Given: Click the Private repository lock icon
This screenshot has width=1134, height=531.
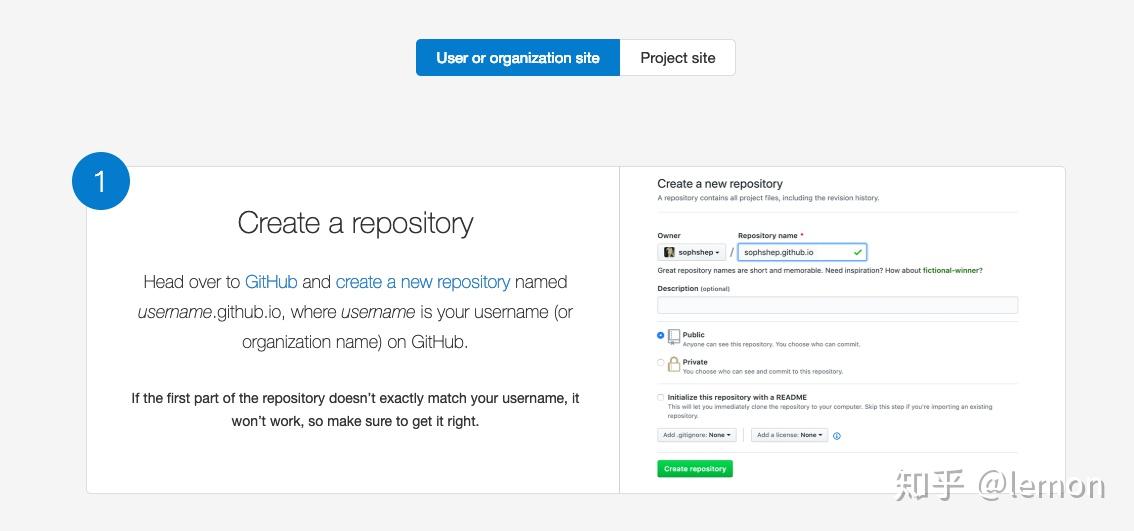Looking at the screenshot, I should [x=674, y=364].
